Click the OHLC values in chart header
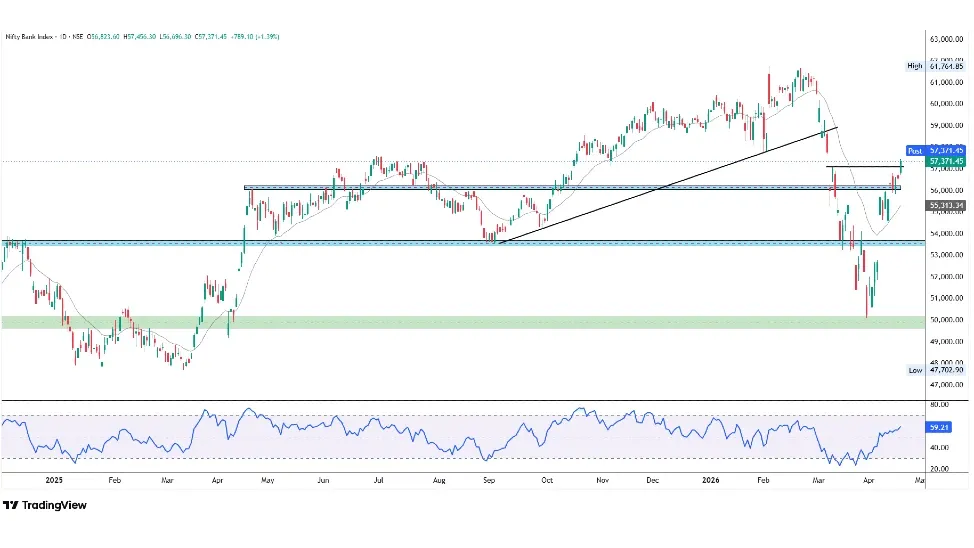 click(x=183, y=37)
